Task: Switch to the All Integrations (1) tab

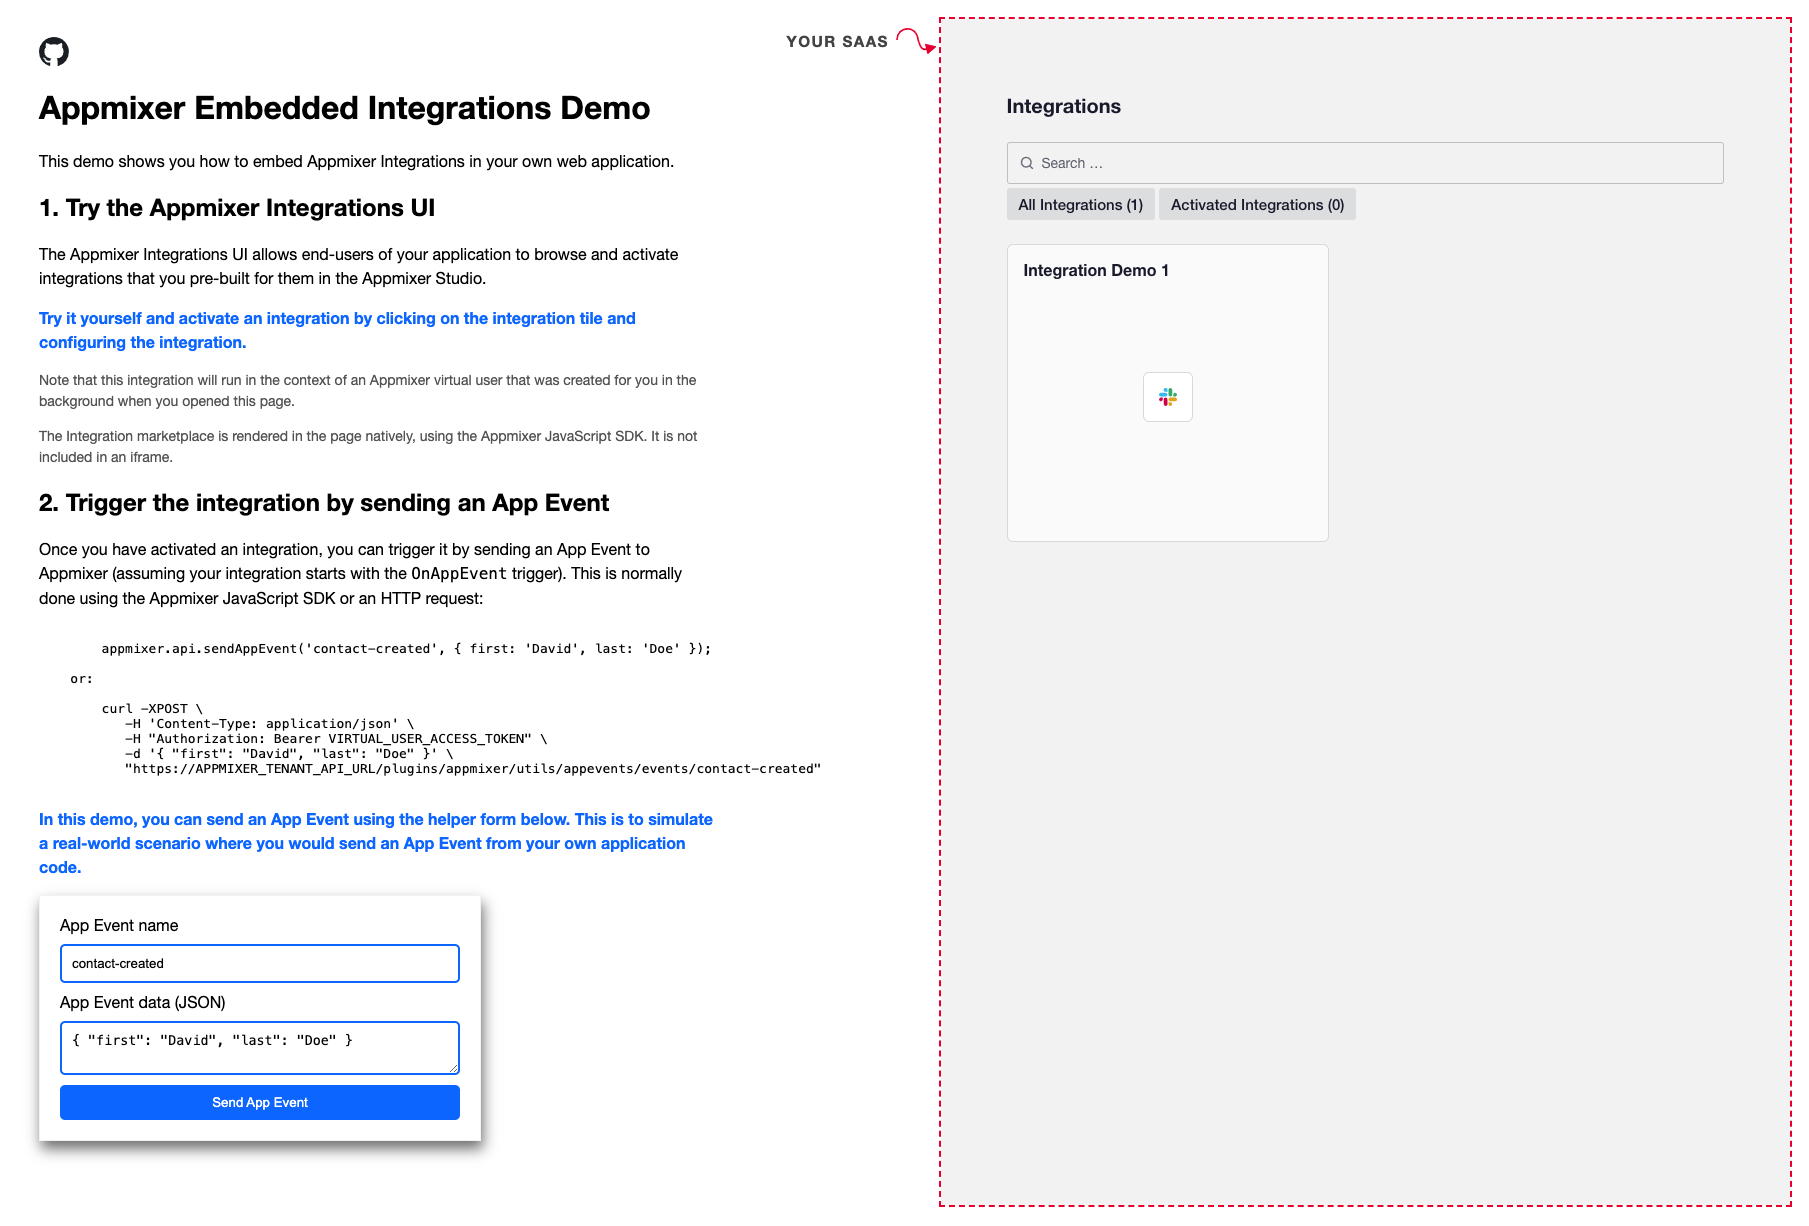Action: (x=1080, y=204)
